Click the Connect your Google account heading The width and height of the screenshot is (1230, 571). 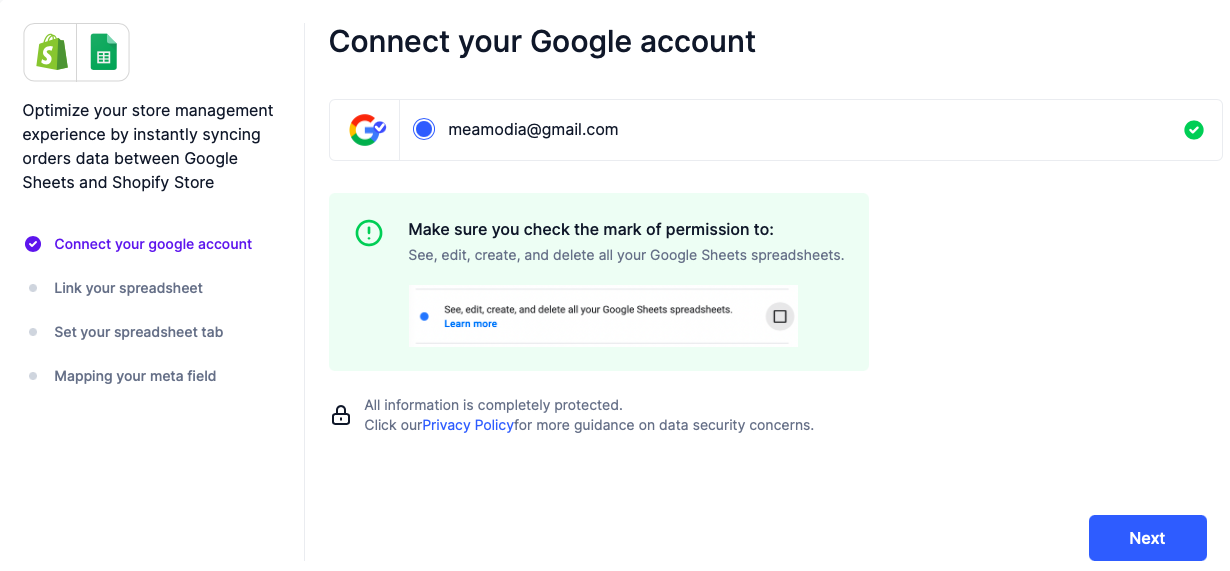(542, 42)
